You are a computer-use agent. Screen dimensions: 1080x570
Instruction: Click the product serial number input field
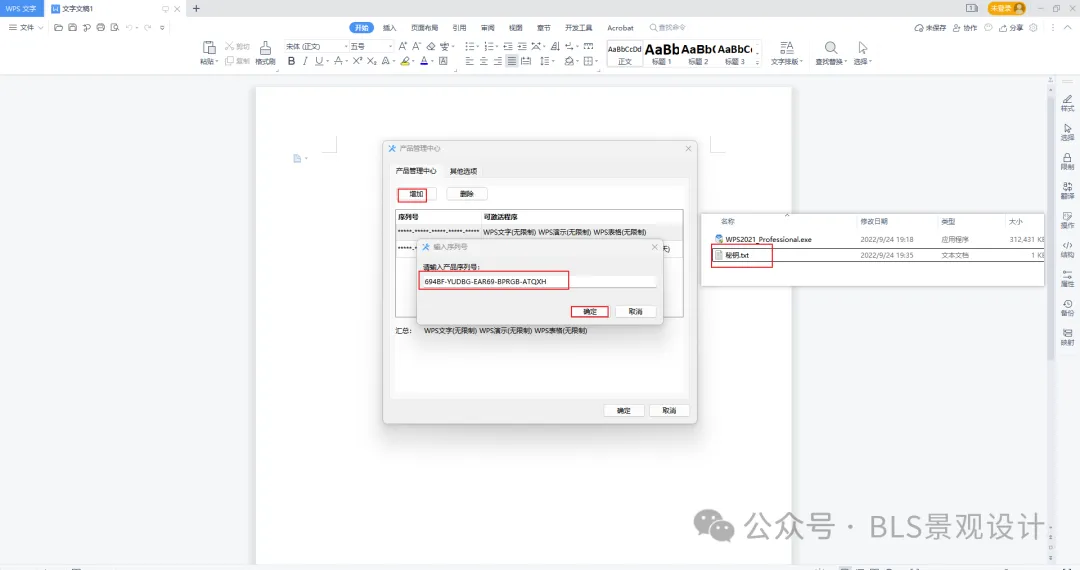tap(539, 282)
